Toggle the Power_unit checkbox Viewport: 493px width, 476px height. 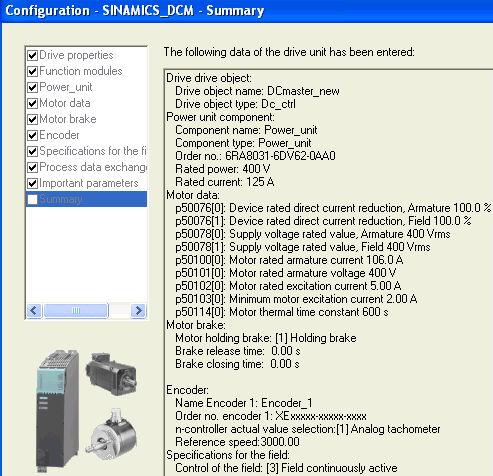[32, 87]
